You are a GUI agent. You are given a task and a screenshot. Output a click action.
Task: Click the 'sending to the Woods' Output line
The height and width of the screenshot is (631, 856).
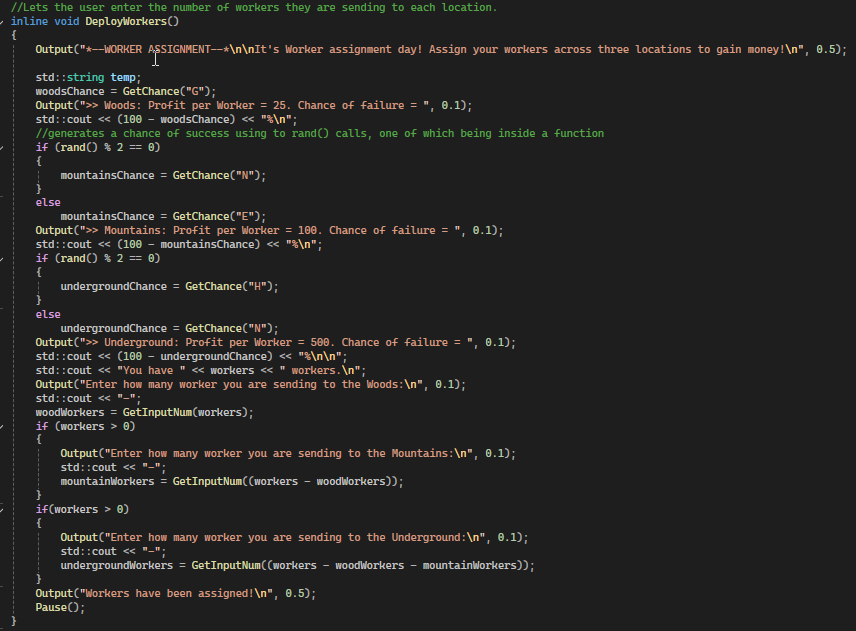point(251,384)
